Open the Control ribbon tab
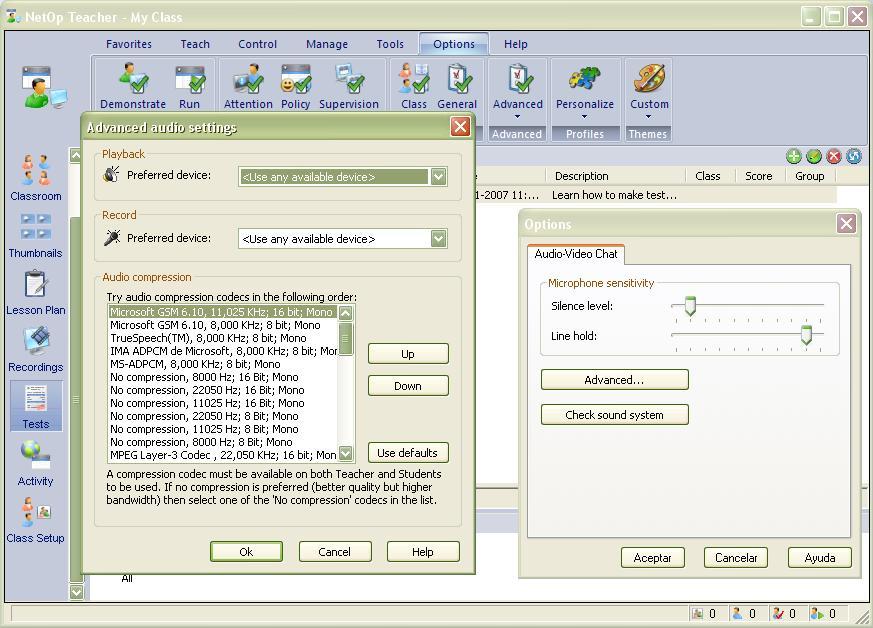 pos(257,44)
